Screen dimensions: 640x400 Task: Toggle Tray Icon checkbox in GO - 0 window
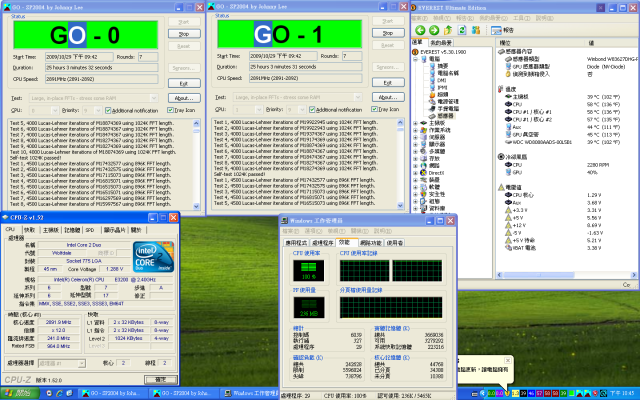(170, 110)
